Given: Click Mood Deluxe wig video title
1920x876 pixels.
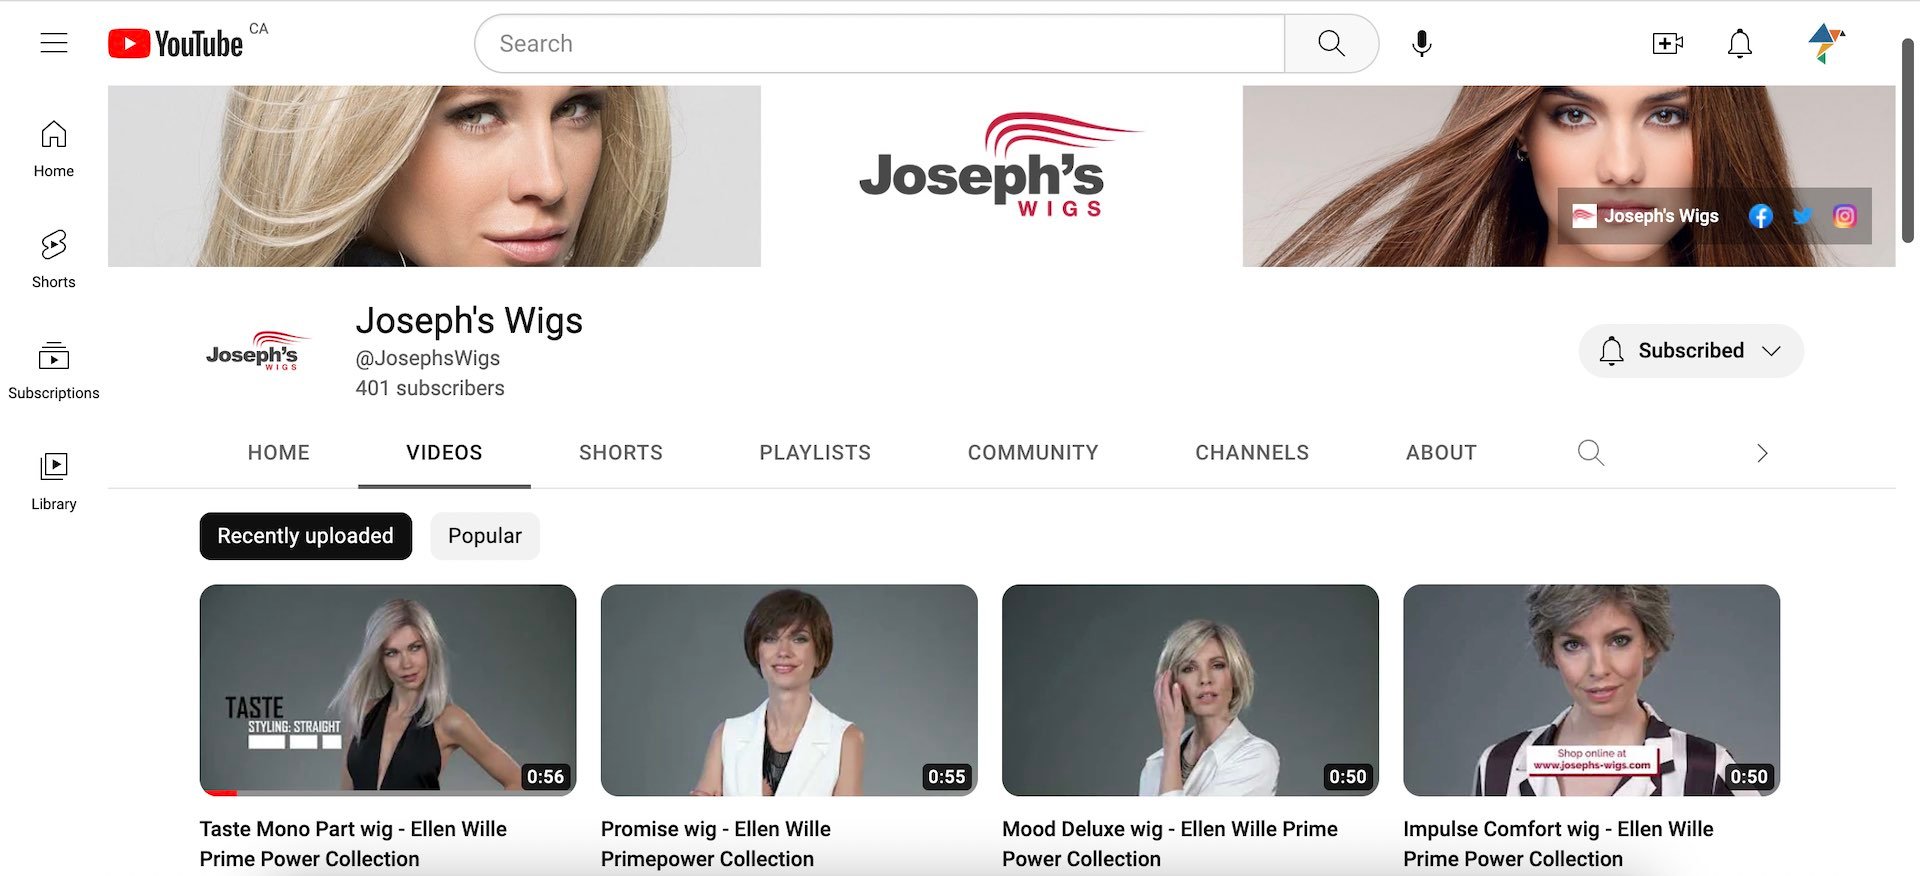Looking at the screenshot, I should (x=1170, y=844).
